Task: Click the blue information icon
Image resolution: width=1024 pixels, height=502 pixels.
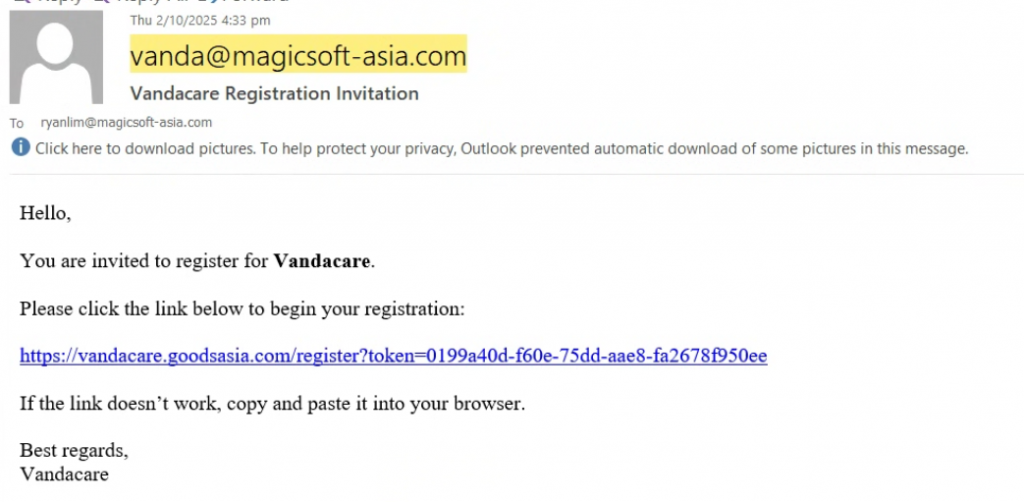Action: click(20, 149)
